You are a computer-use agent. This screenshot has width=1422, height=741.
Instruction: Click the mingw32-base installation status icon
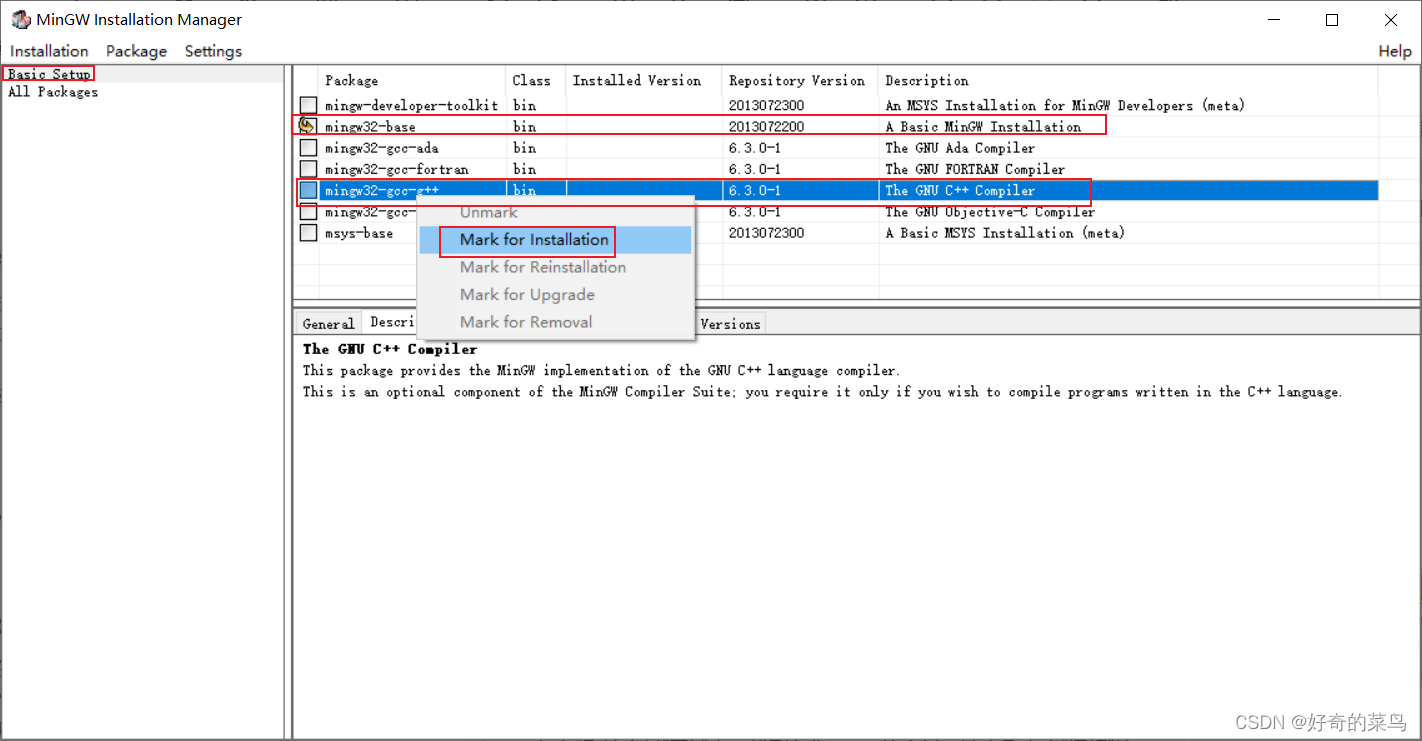tap(307, 126)
